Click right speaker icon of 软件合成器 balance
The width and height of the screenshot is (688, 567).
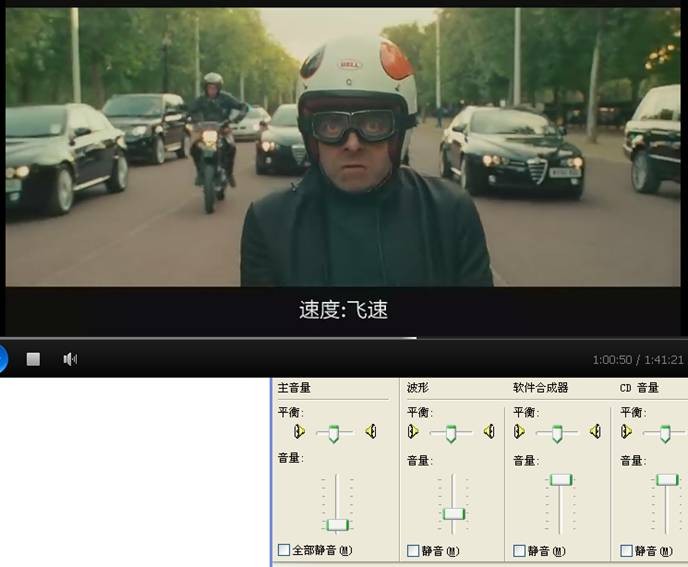point(595,432)
